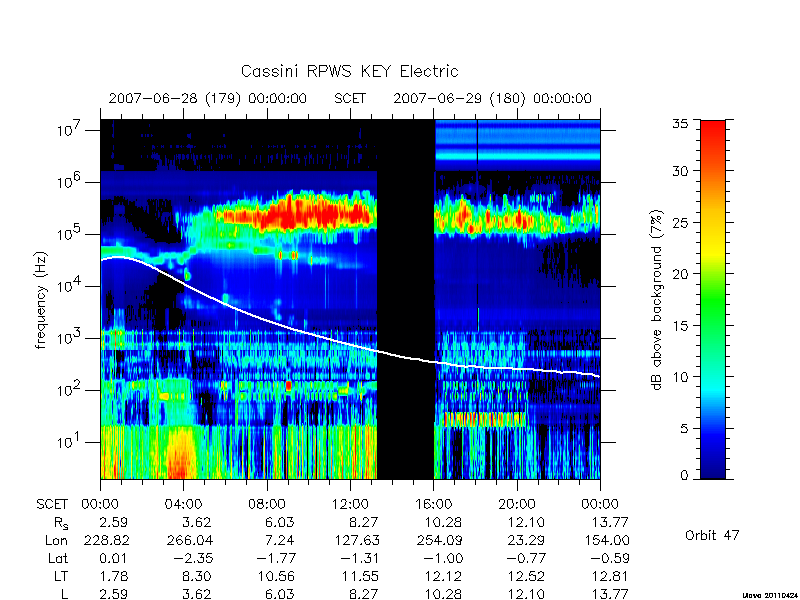This screenshot has height=600, width=800.
Task: Click the Lon value 154.00
Action: (607, 540)
